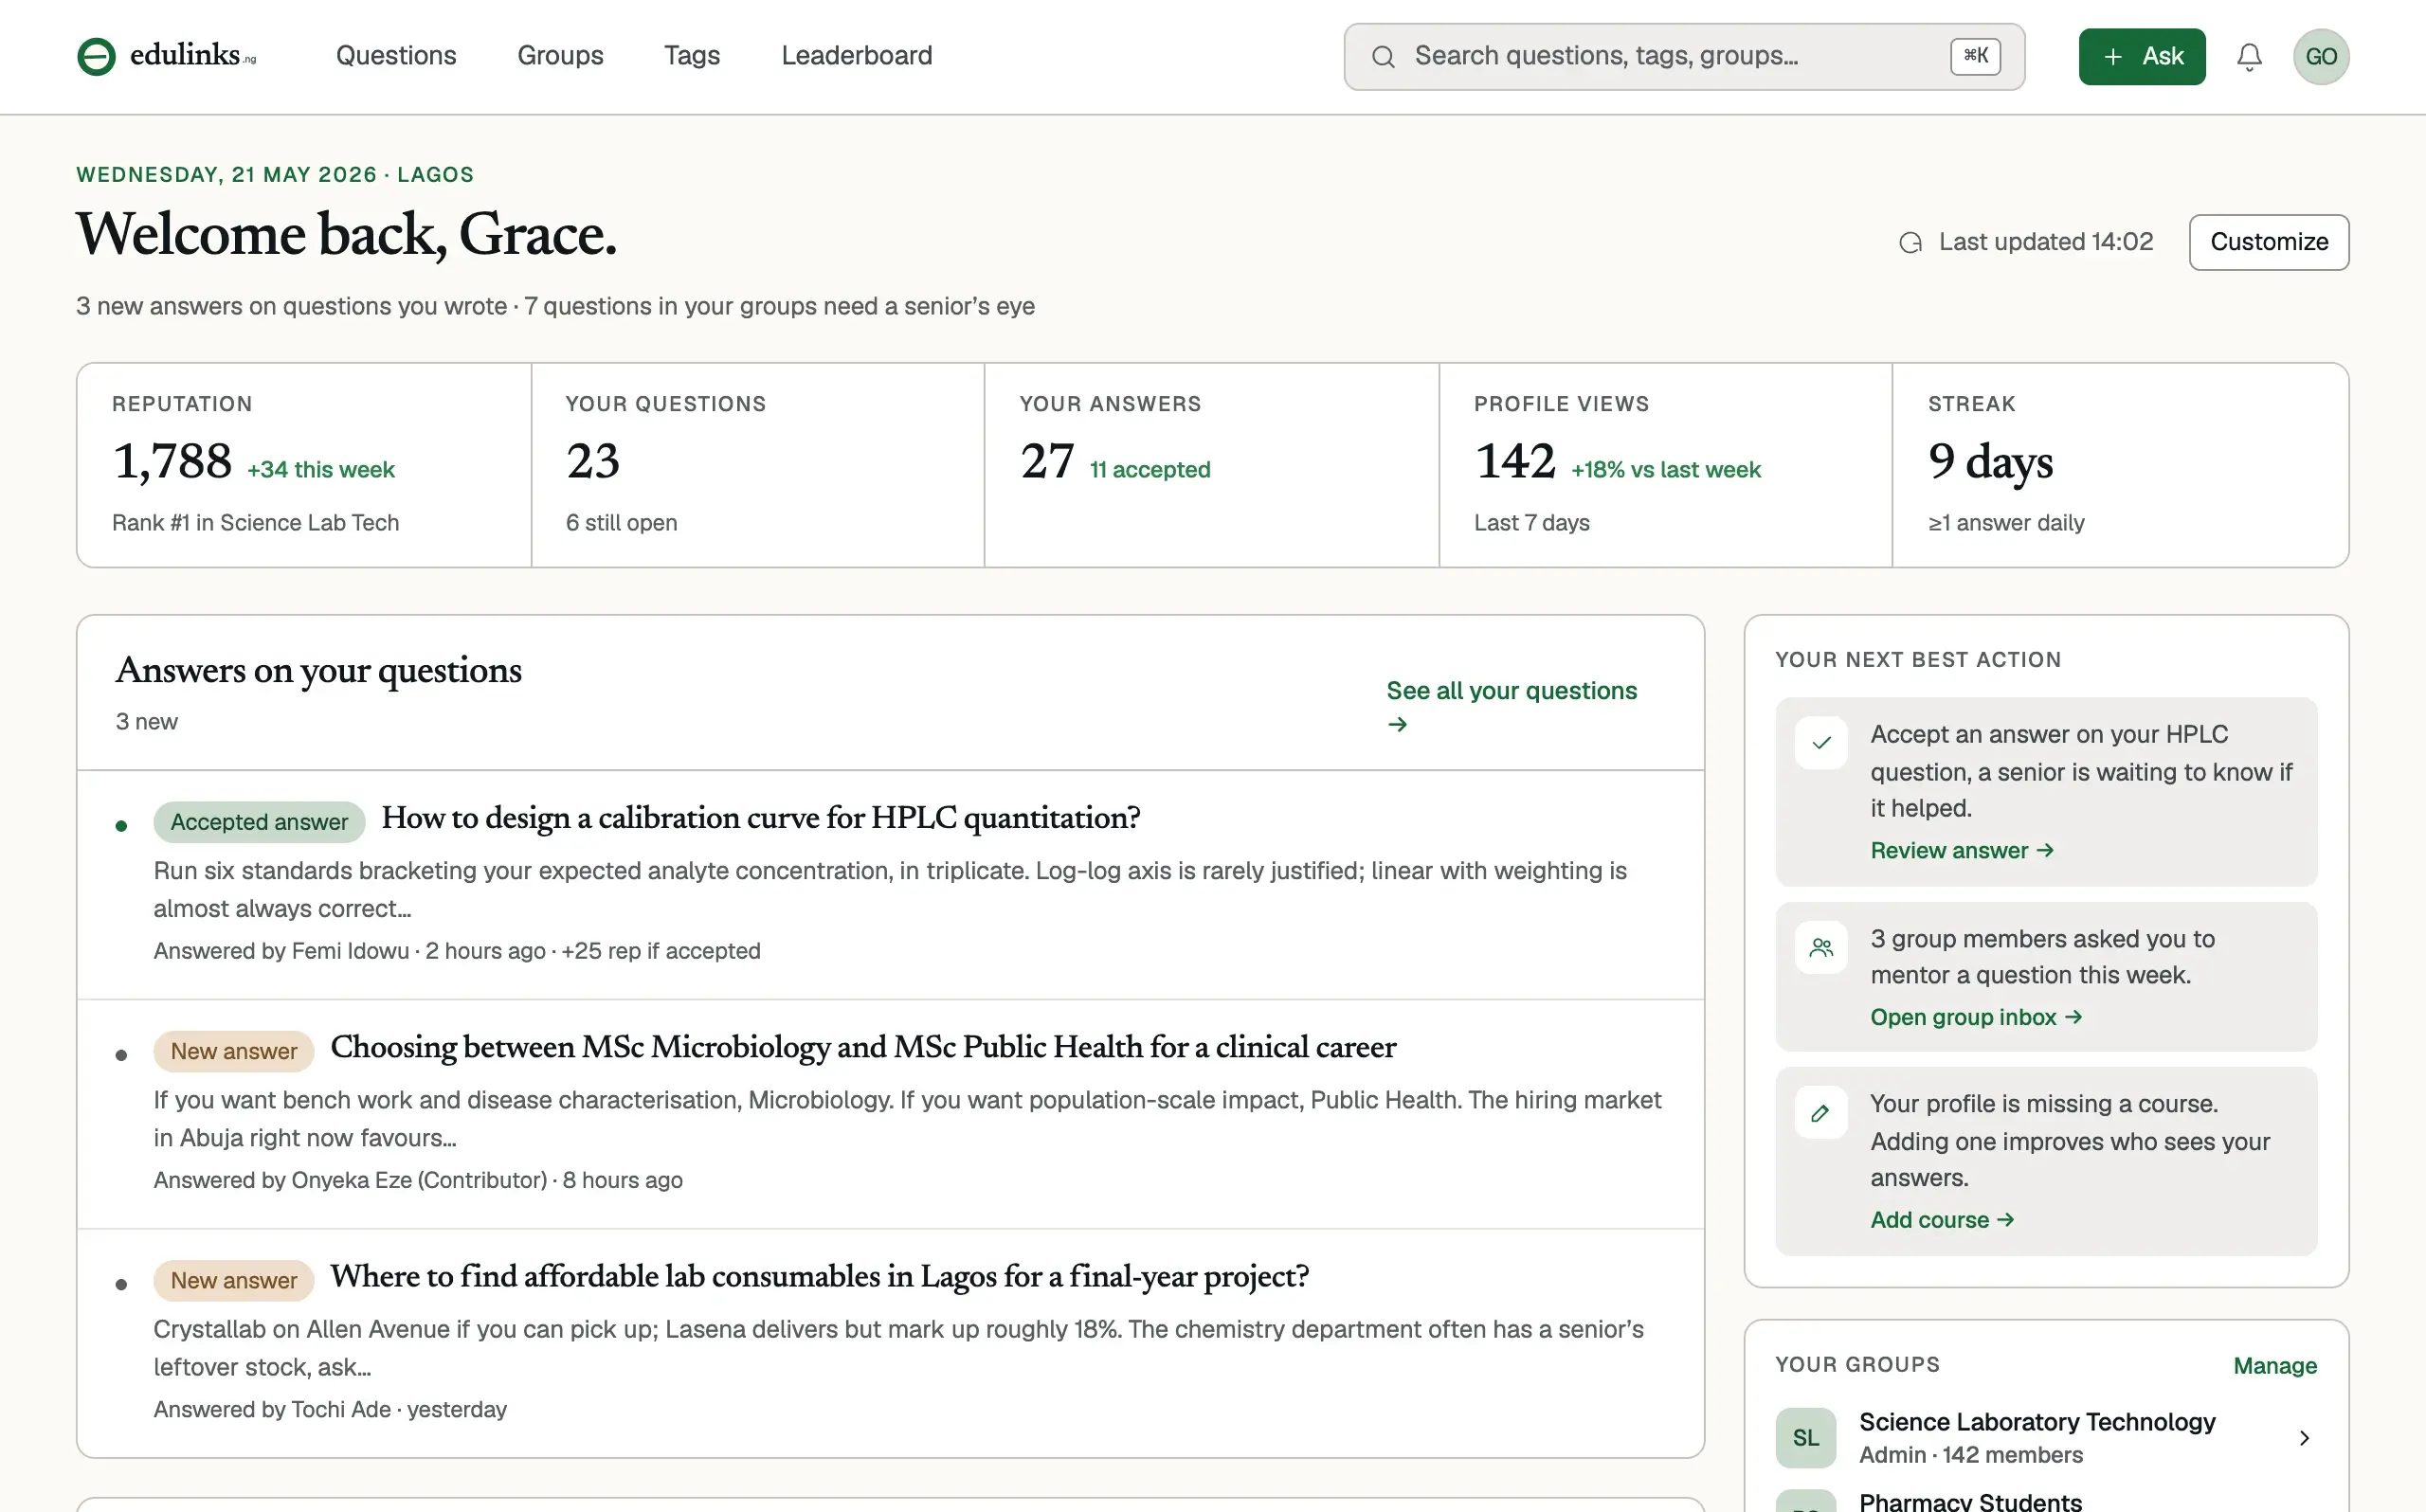Open the group inbox link
The width and height of the screenshot is (2426, 1512).
click(x=1976, y=1017)
